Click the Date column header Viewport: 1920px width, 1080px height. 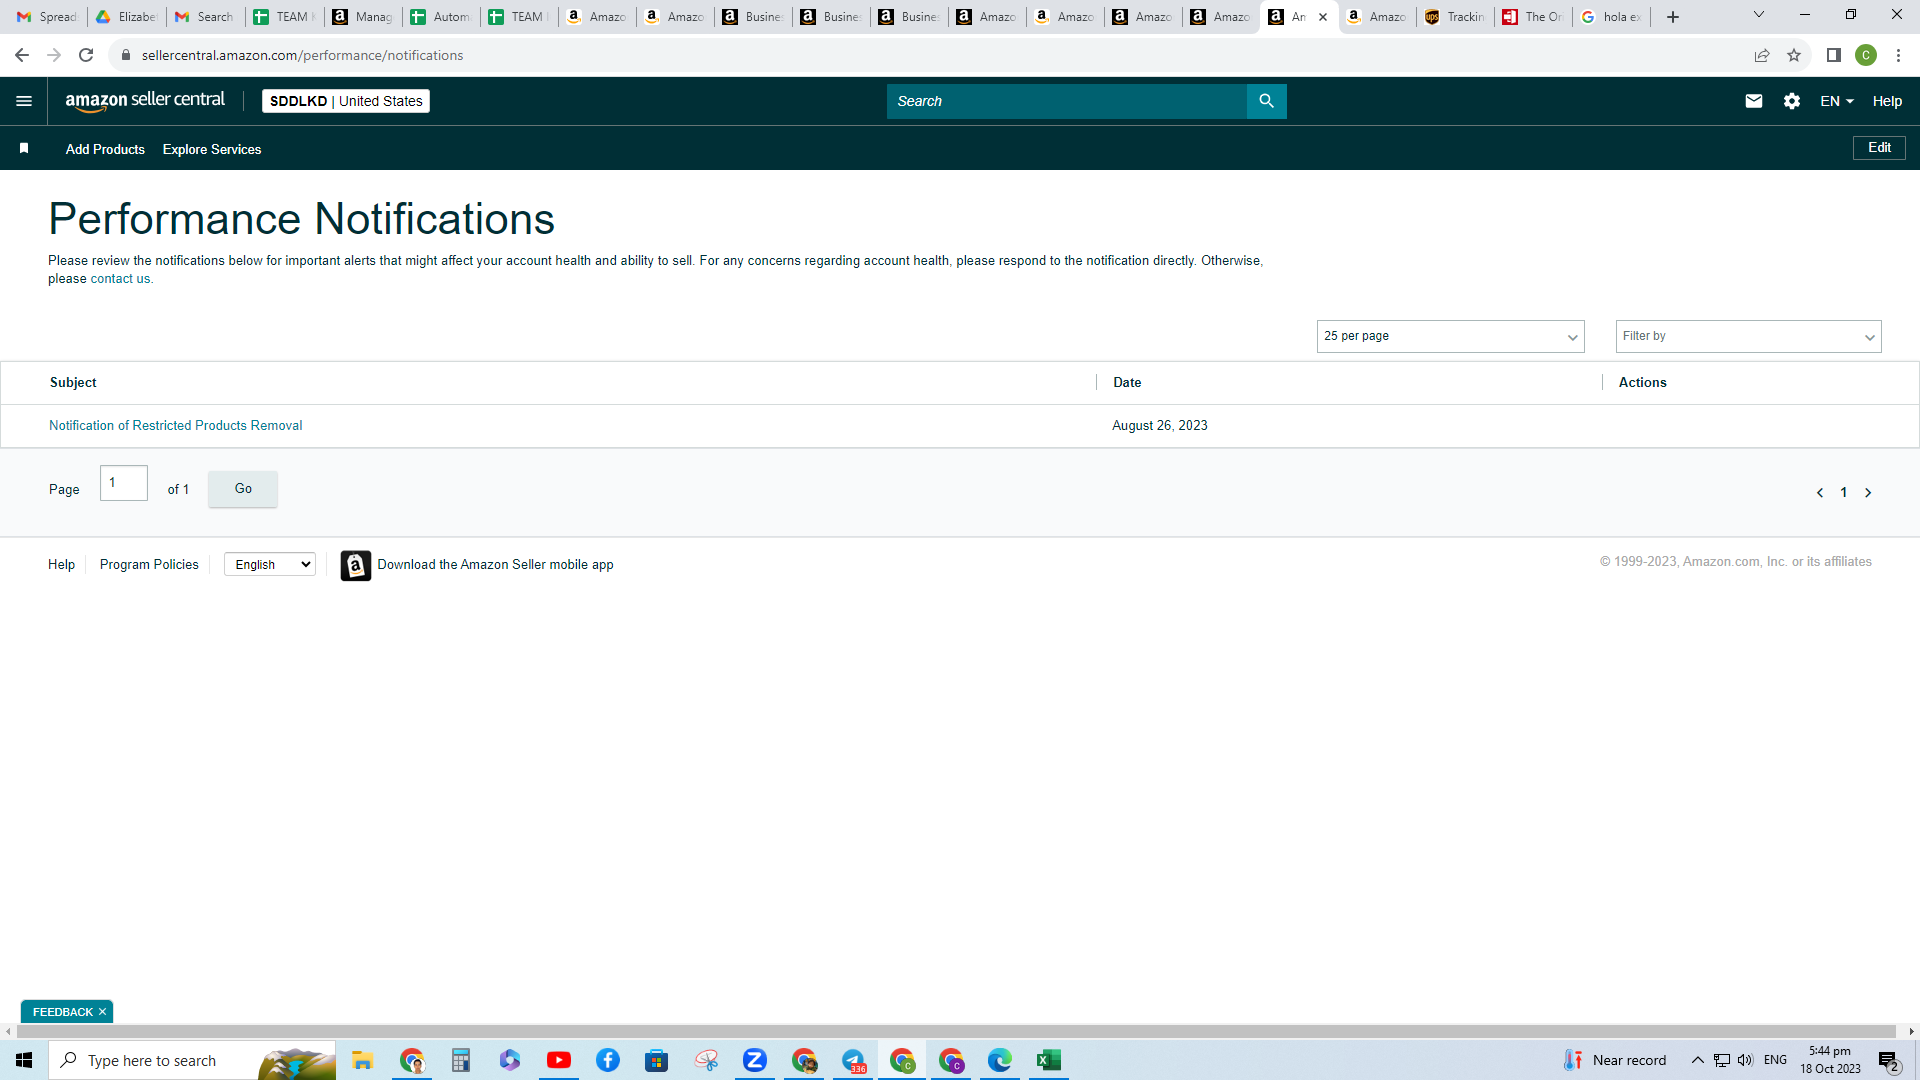tap(1127, 383)
